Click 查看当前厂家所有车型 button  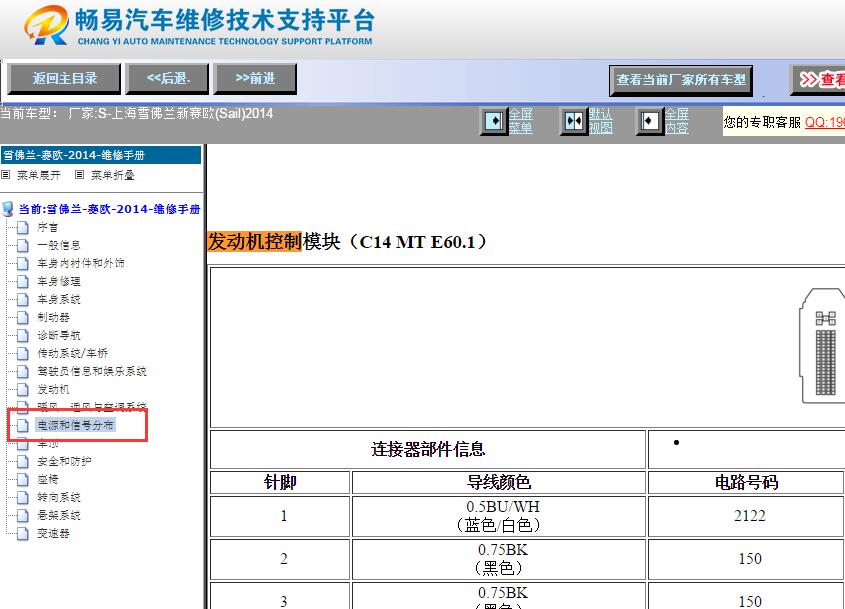point(681,80)
